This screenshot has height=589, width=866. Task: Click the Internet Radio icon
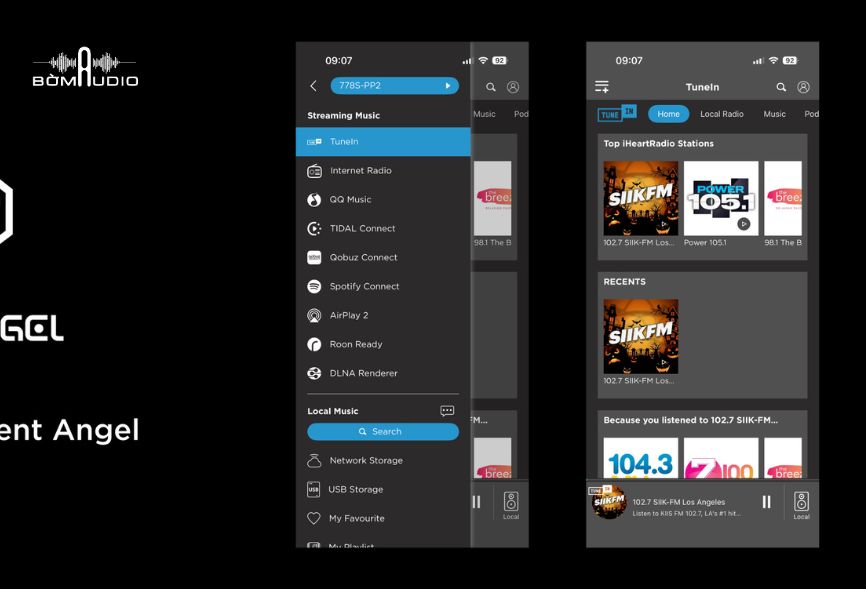click(314, 171)
